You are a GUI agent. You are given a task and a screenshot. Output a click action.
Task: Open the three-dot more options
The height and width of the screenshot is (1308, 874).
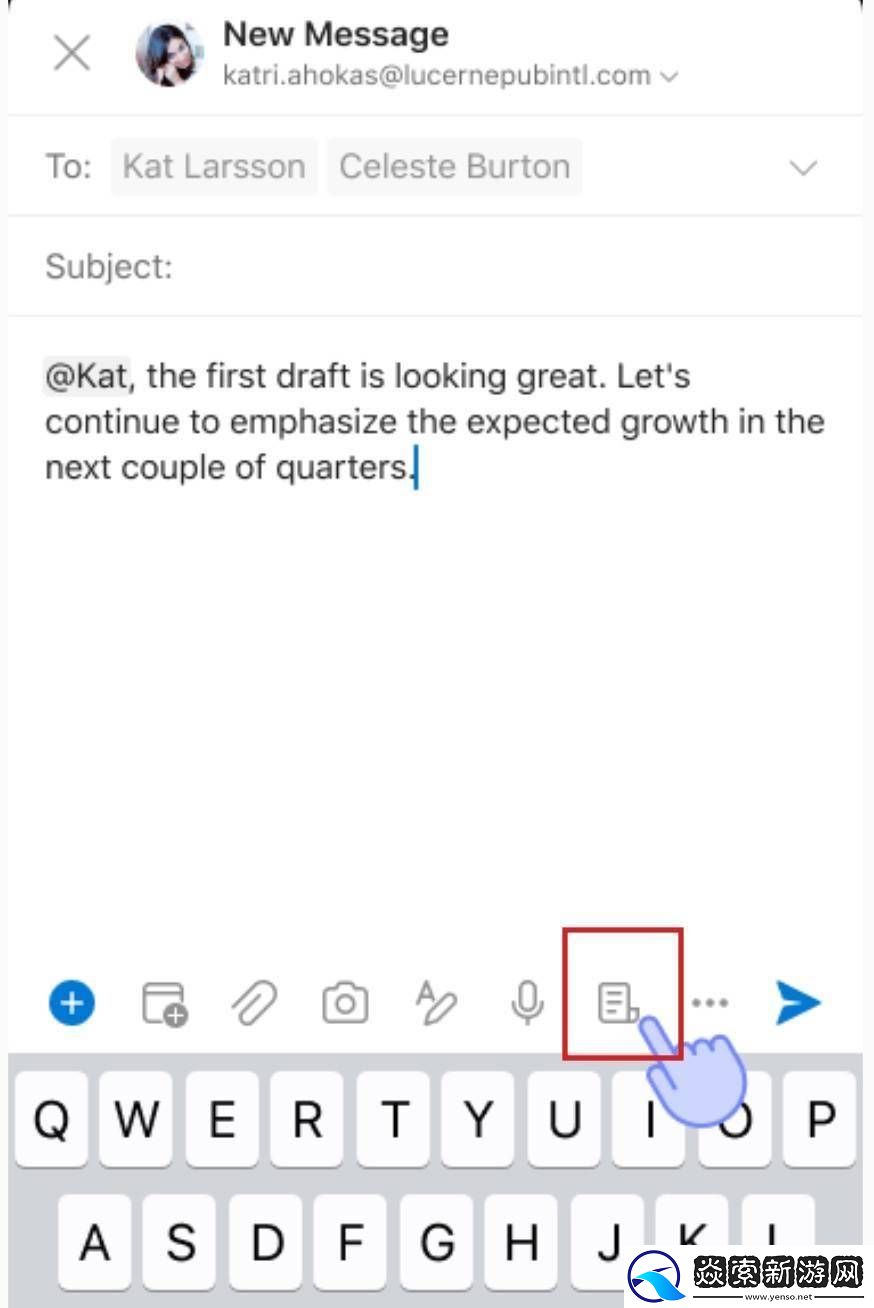[710, 1002]
